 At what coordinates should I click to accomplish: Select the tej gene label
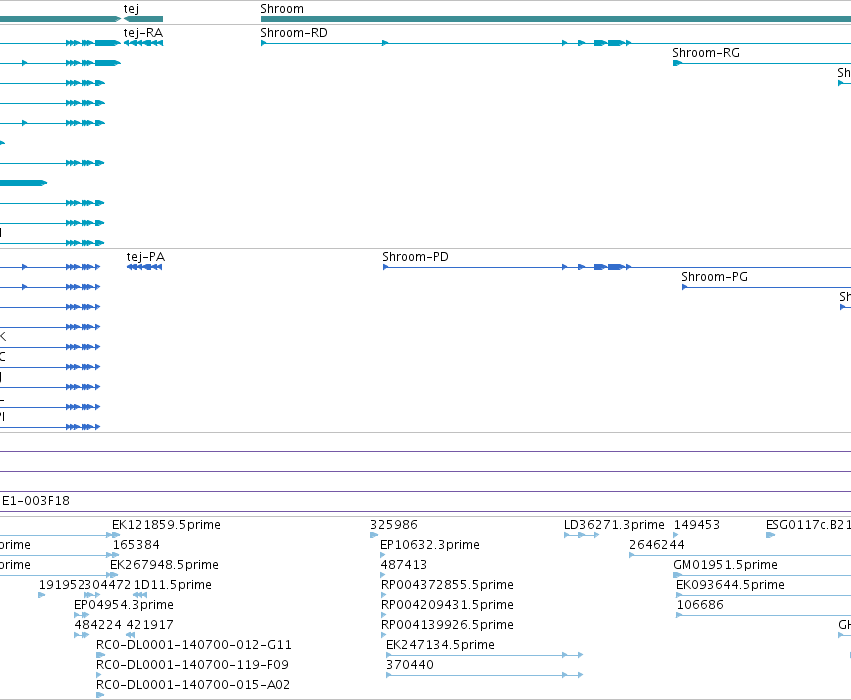coord(131,9)
